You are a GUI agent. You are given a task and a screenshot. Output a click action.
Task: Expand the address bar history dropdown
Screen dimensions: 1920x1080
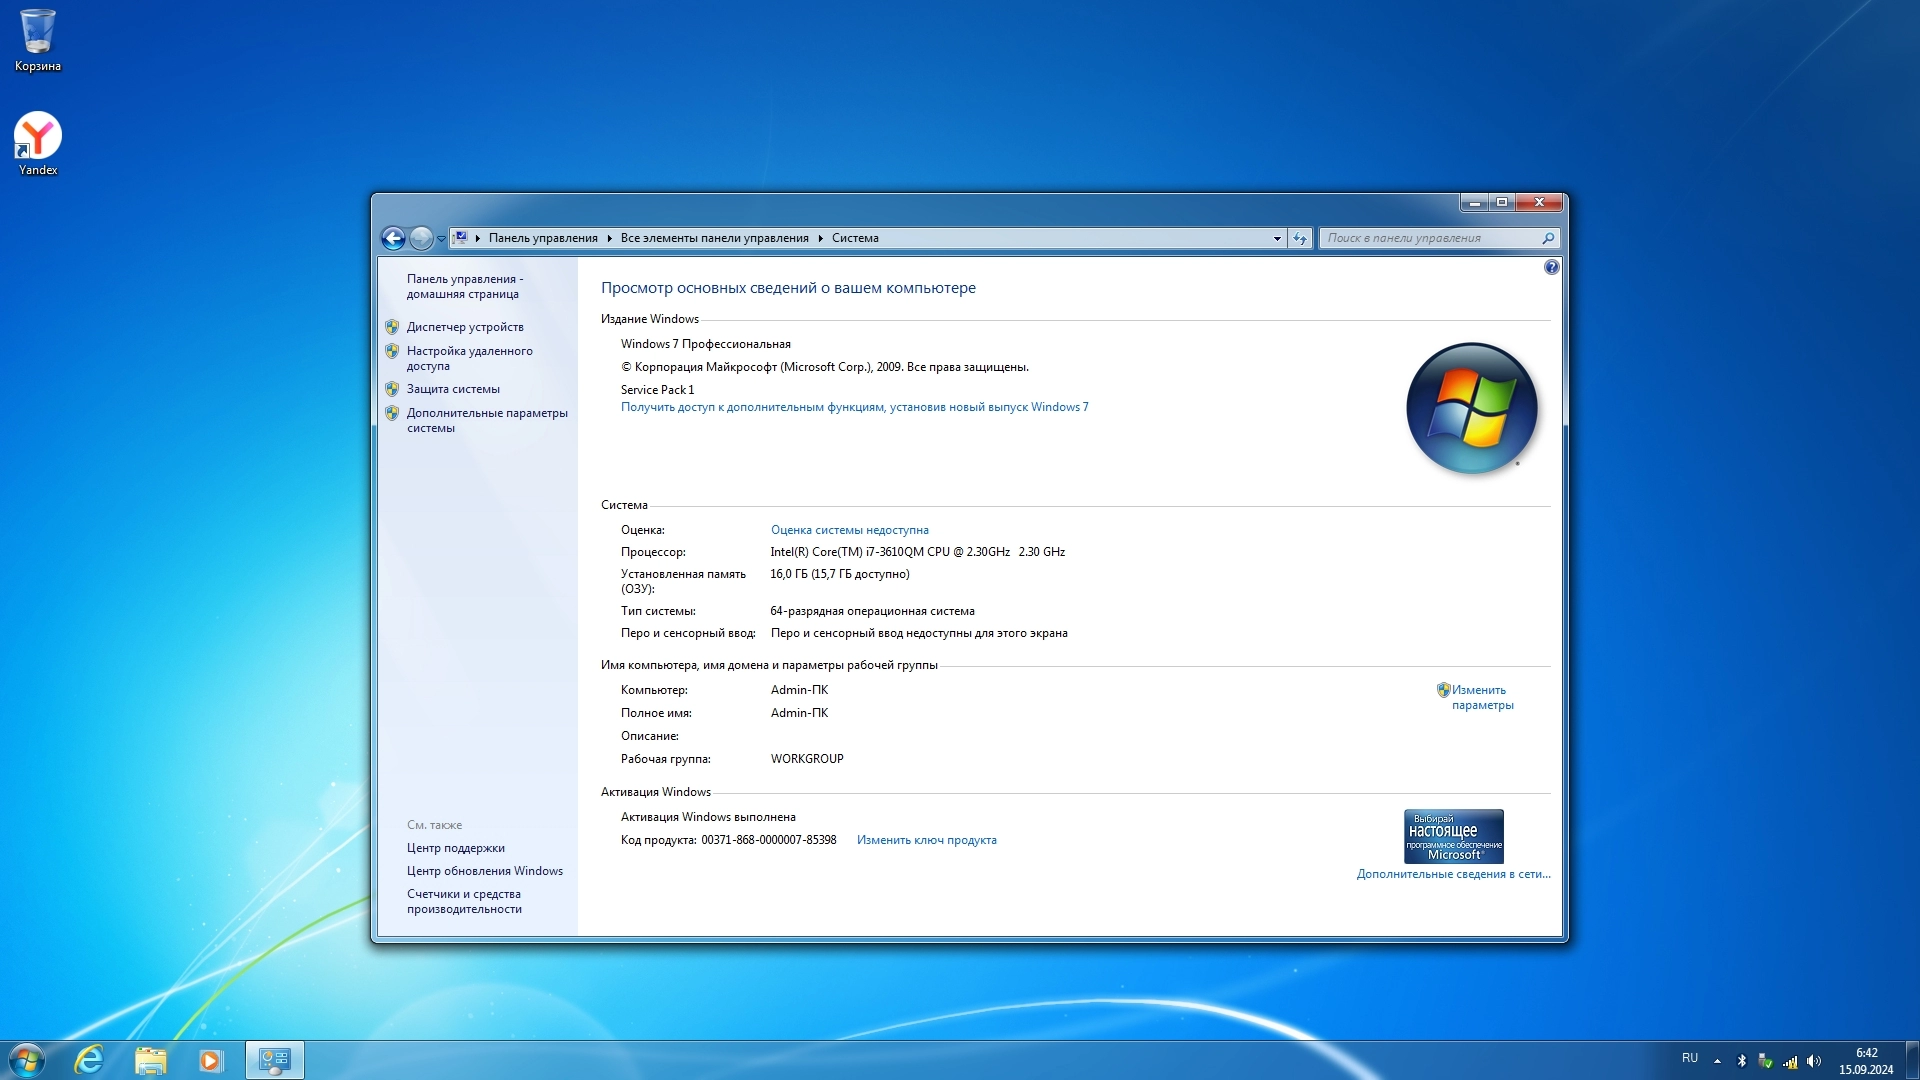pos(1277,238)
